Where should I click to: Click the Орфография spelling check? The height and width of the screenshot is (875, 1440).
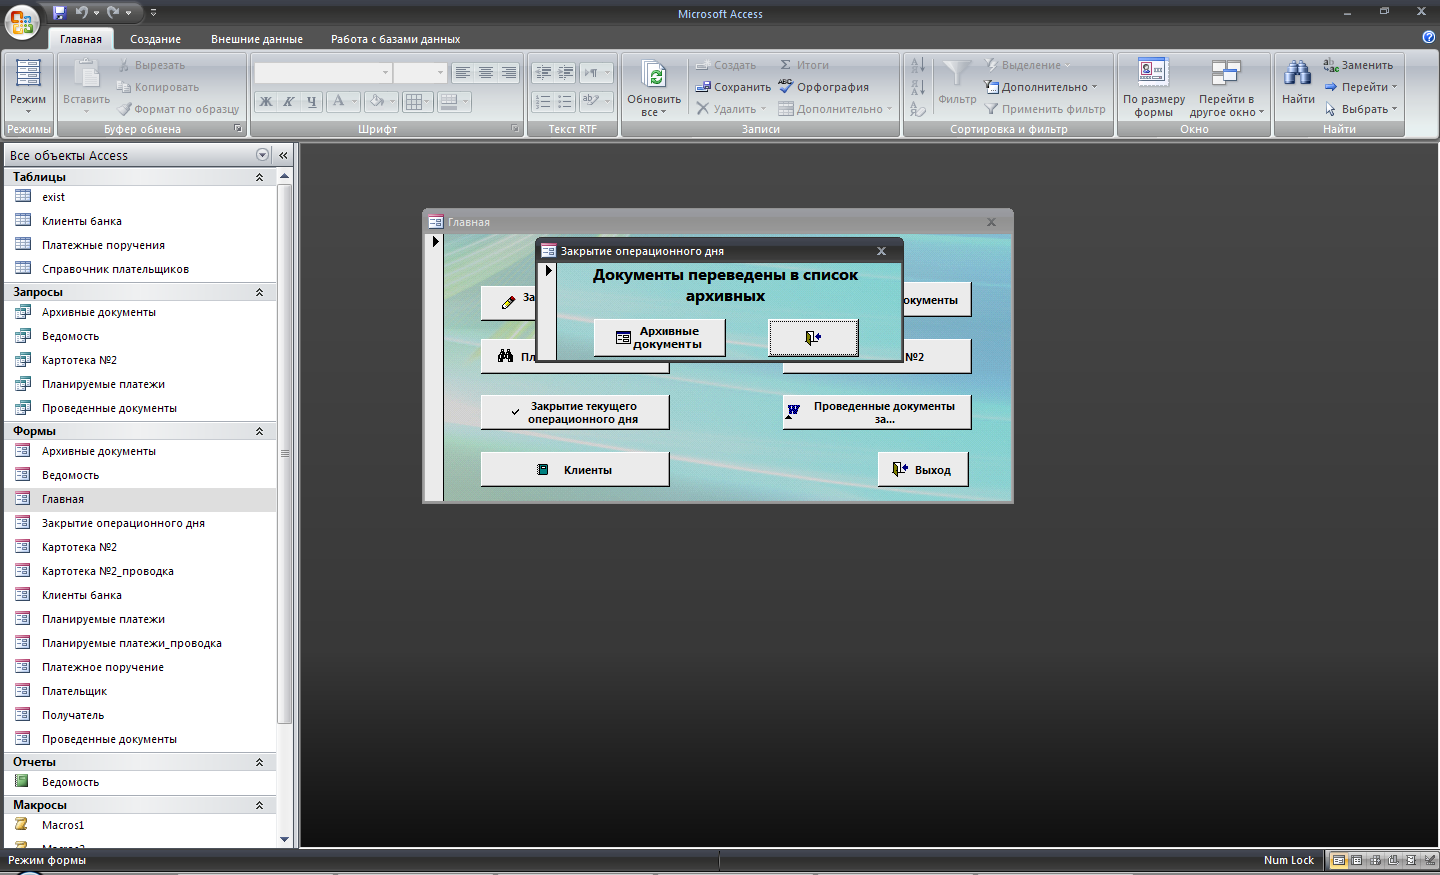point(824,87)
